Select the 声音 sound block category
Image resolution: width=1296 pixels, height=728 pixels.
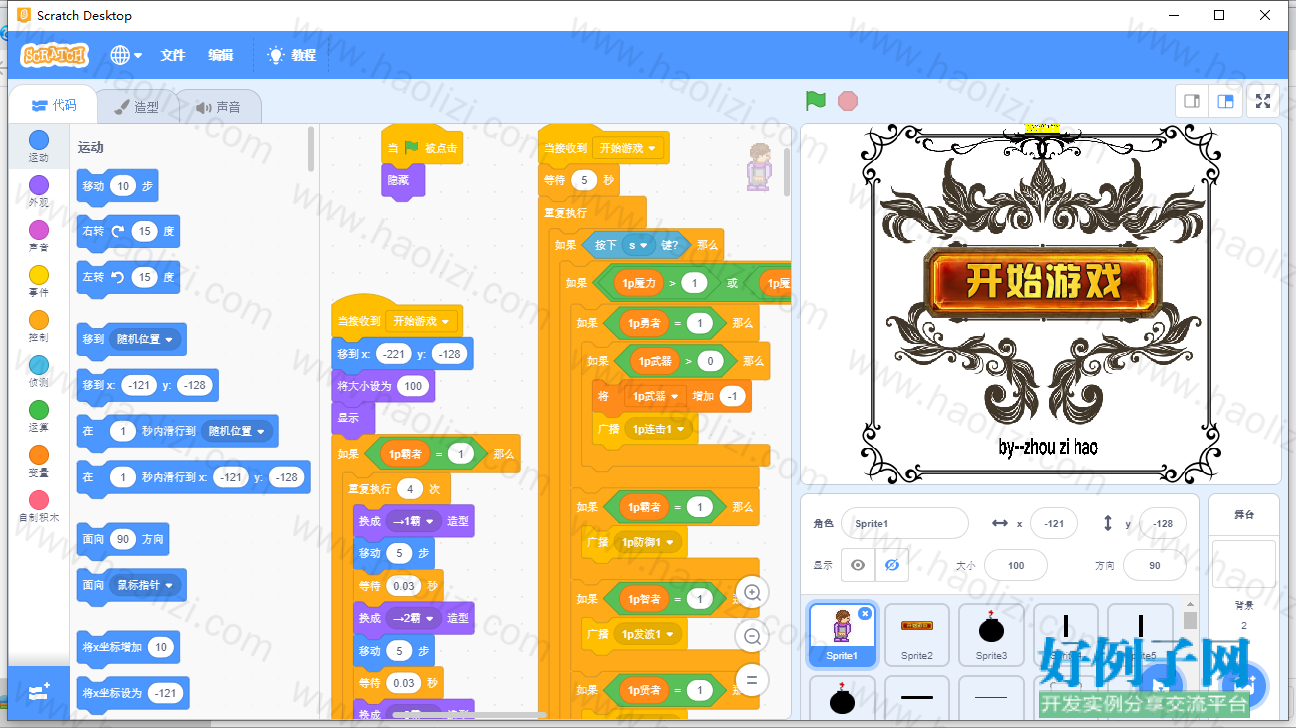[x=38, y=236]
